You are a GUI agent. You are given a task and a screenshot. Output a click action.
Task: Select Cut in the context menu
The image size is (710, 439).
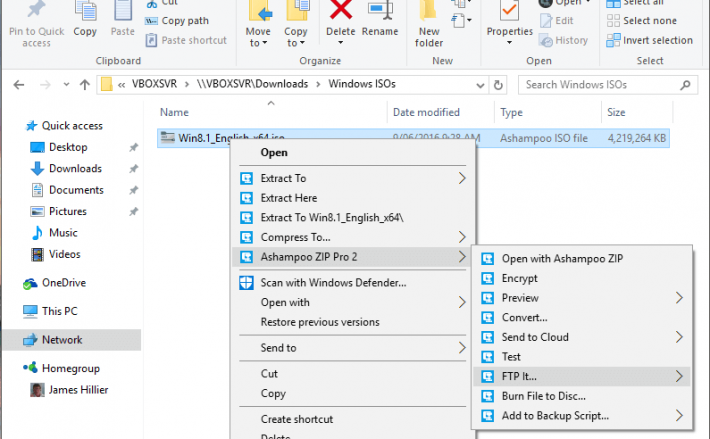[x=269, y=374]
